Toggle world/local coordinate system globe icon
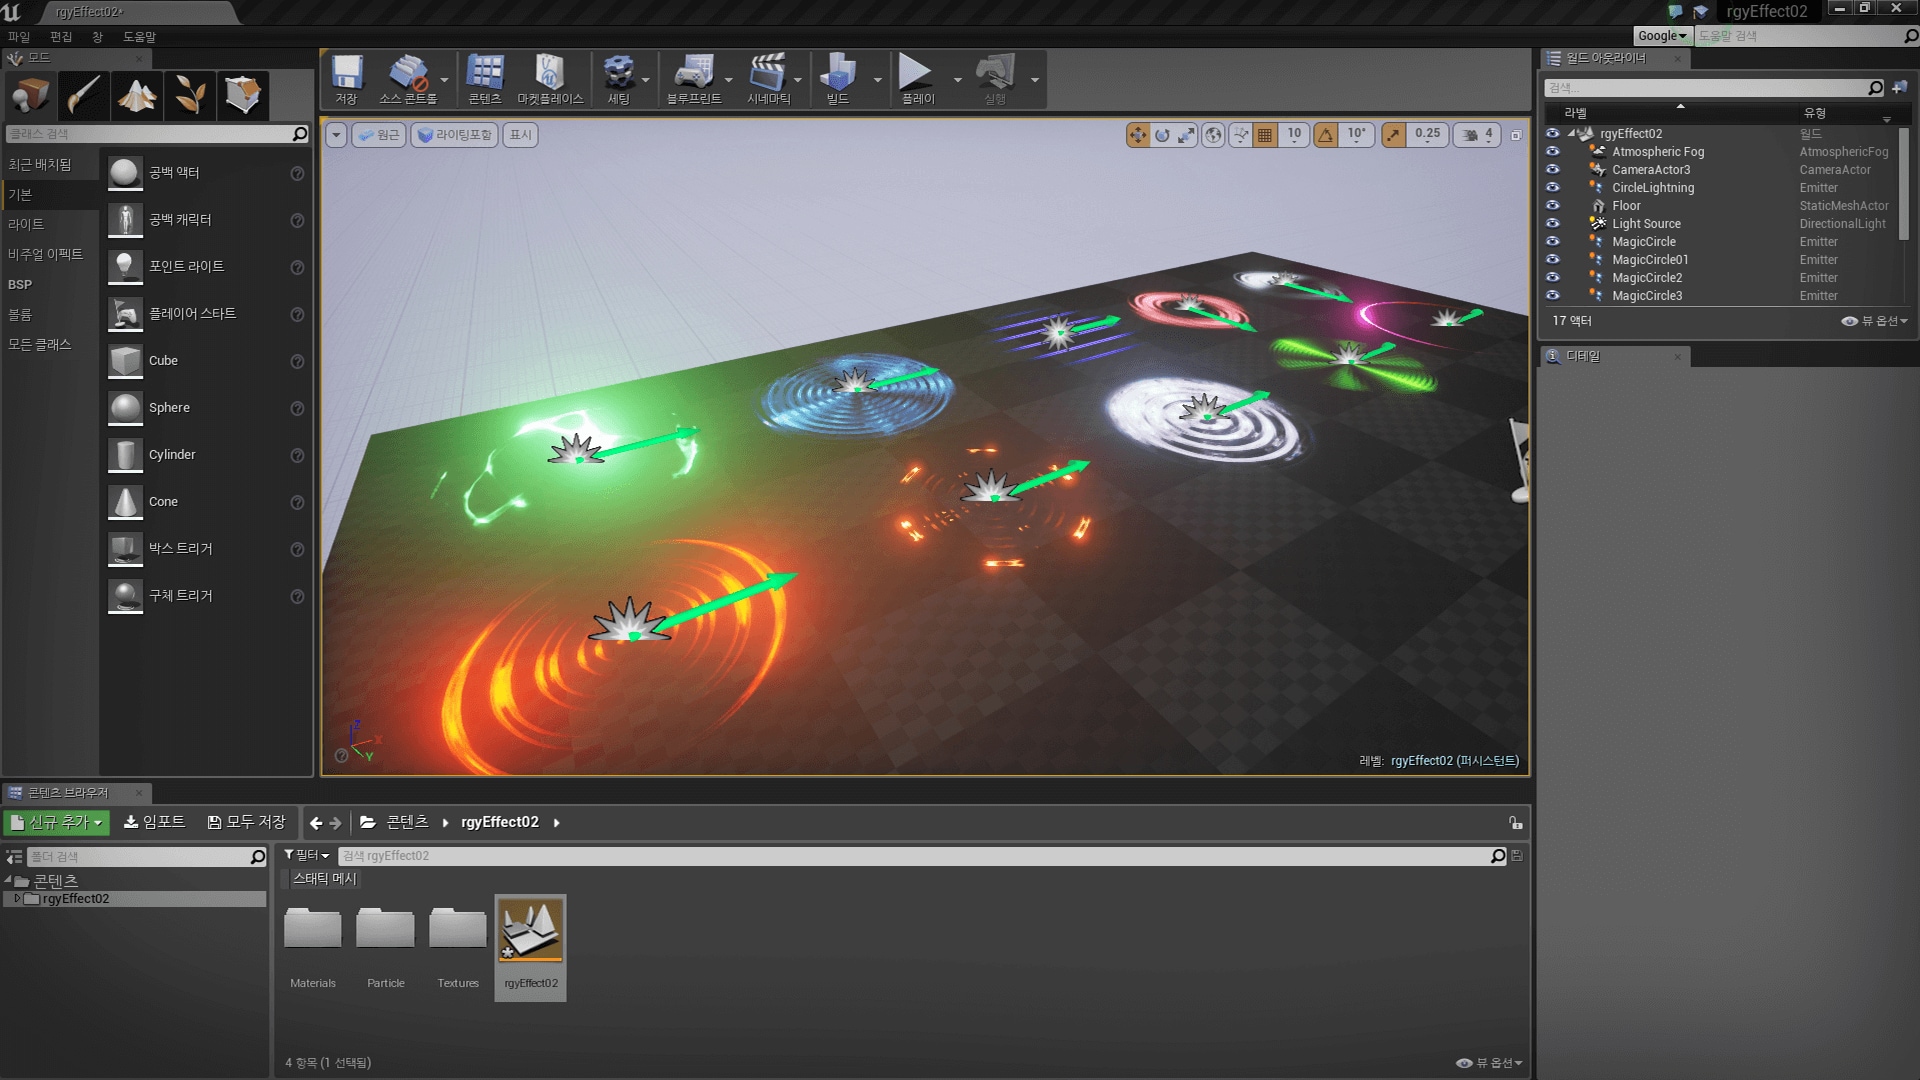This screenshot has height=1080, width=1920. click(x=1213, y=135)
